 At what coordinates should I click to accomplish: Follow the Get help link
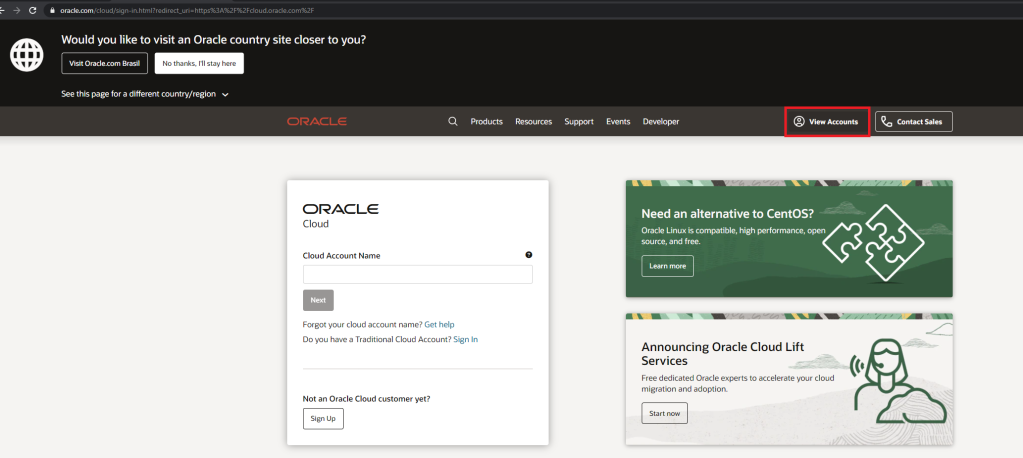coord(439,324)
